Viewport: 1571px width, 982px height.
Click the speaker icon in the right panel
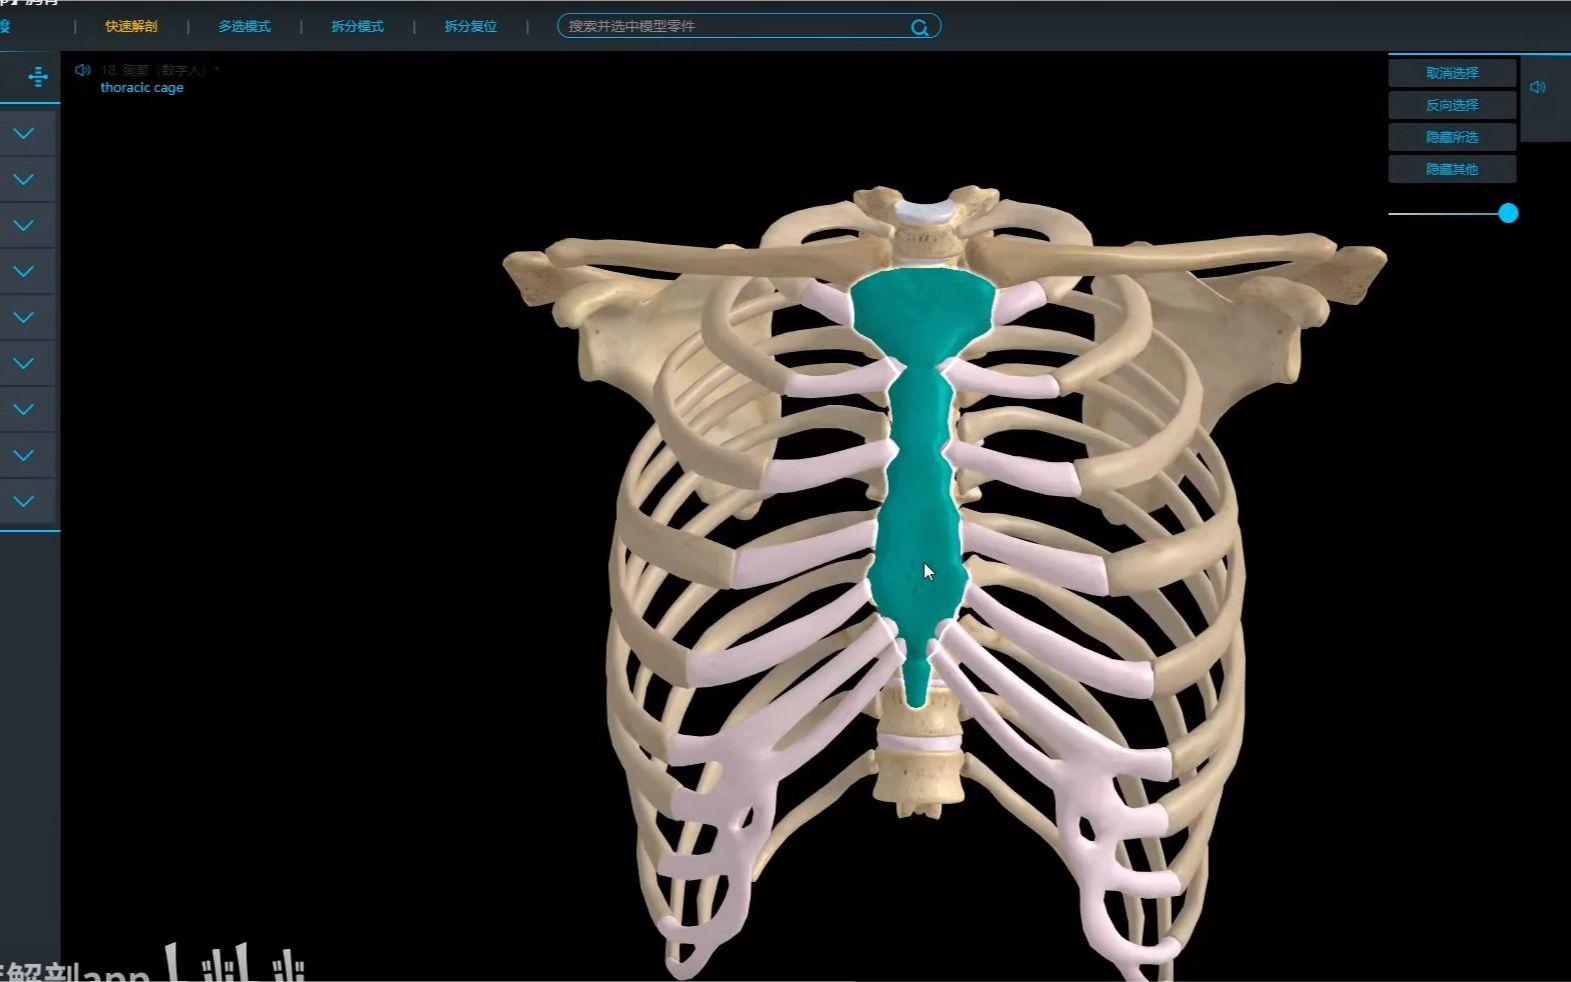(1538, 87)
